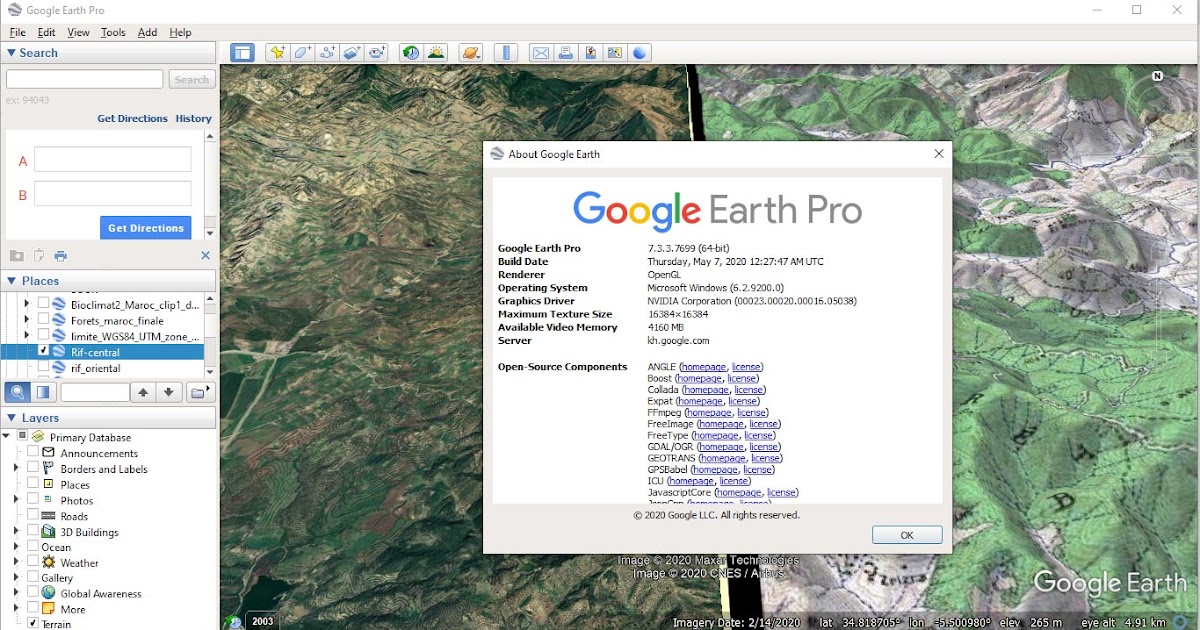Collapse the Primary Database tree
This screenshot has height=630, width=1200.
pyautogui.click(x=7, y=436)
